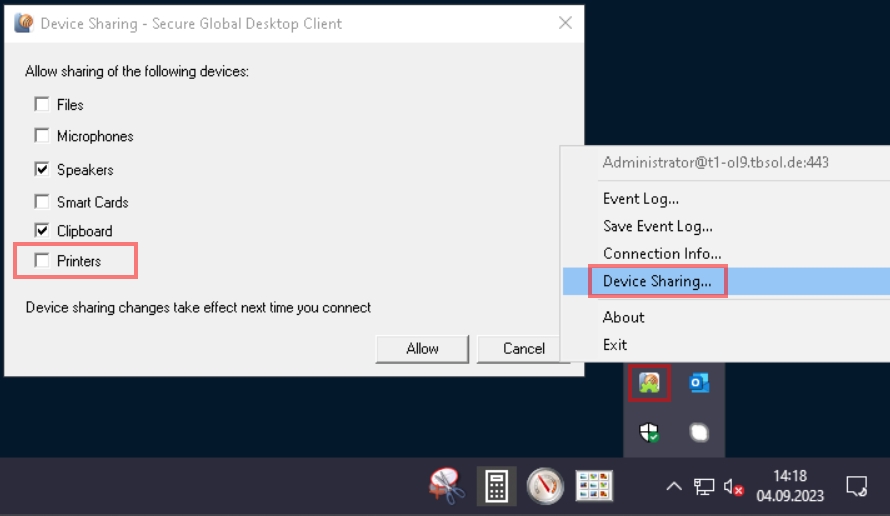Click the muted speaker volume icon

733,487
